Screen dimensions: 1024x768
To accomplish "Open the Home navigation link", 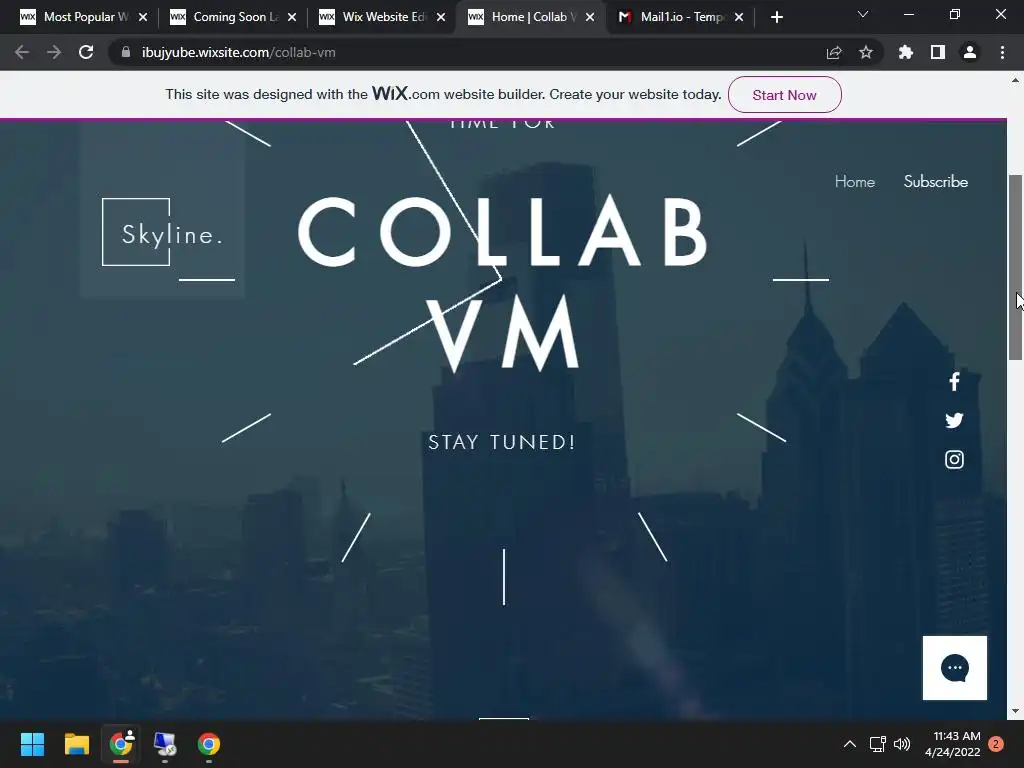I will [854, 182].
